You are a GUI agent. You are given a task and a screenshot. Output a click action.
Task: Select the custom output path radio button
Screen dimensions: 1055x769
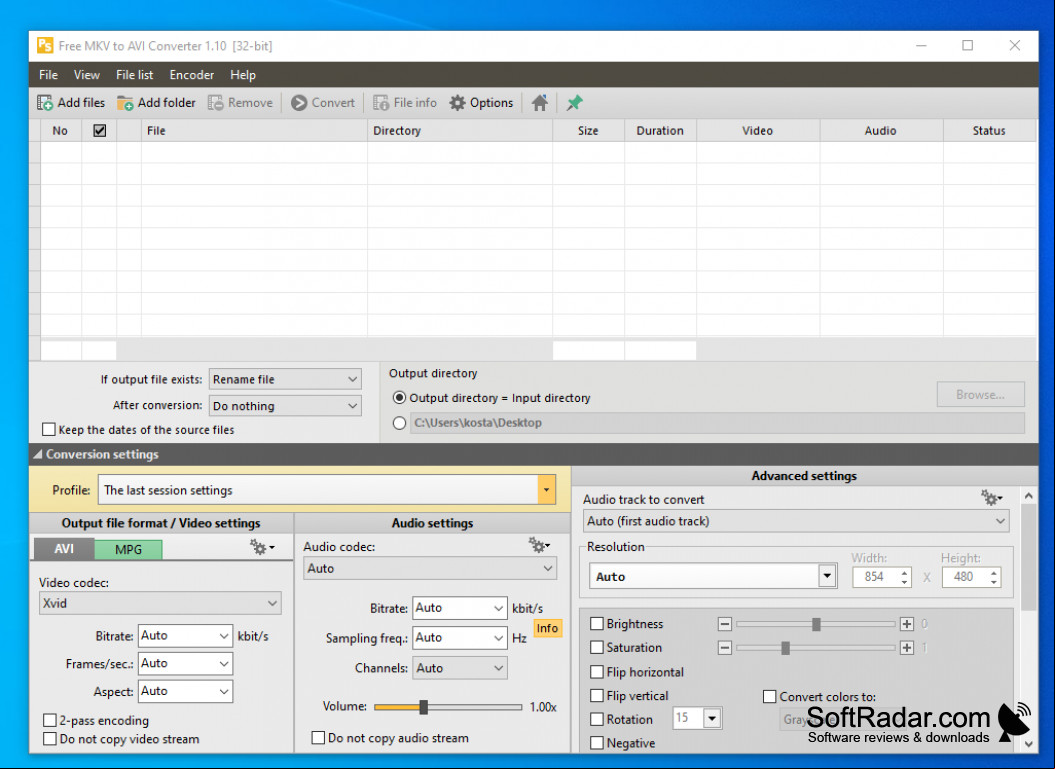(400, 423)
